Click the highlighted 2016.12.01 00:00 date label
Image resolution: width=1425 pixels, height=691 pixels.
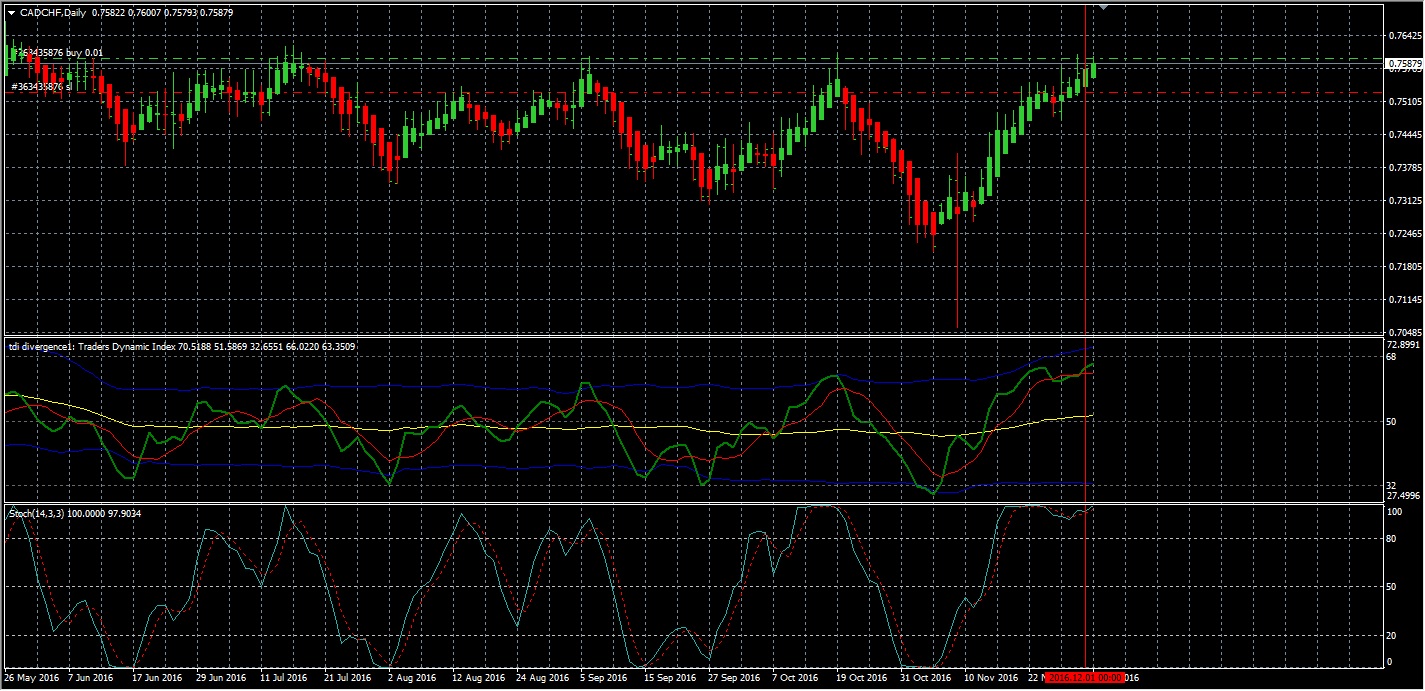pos(1084,678)
